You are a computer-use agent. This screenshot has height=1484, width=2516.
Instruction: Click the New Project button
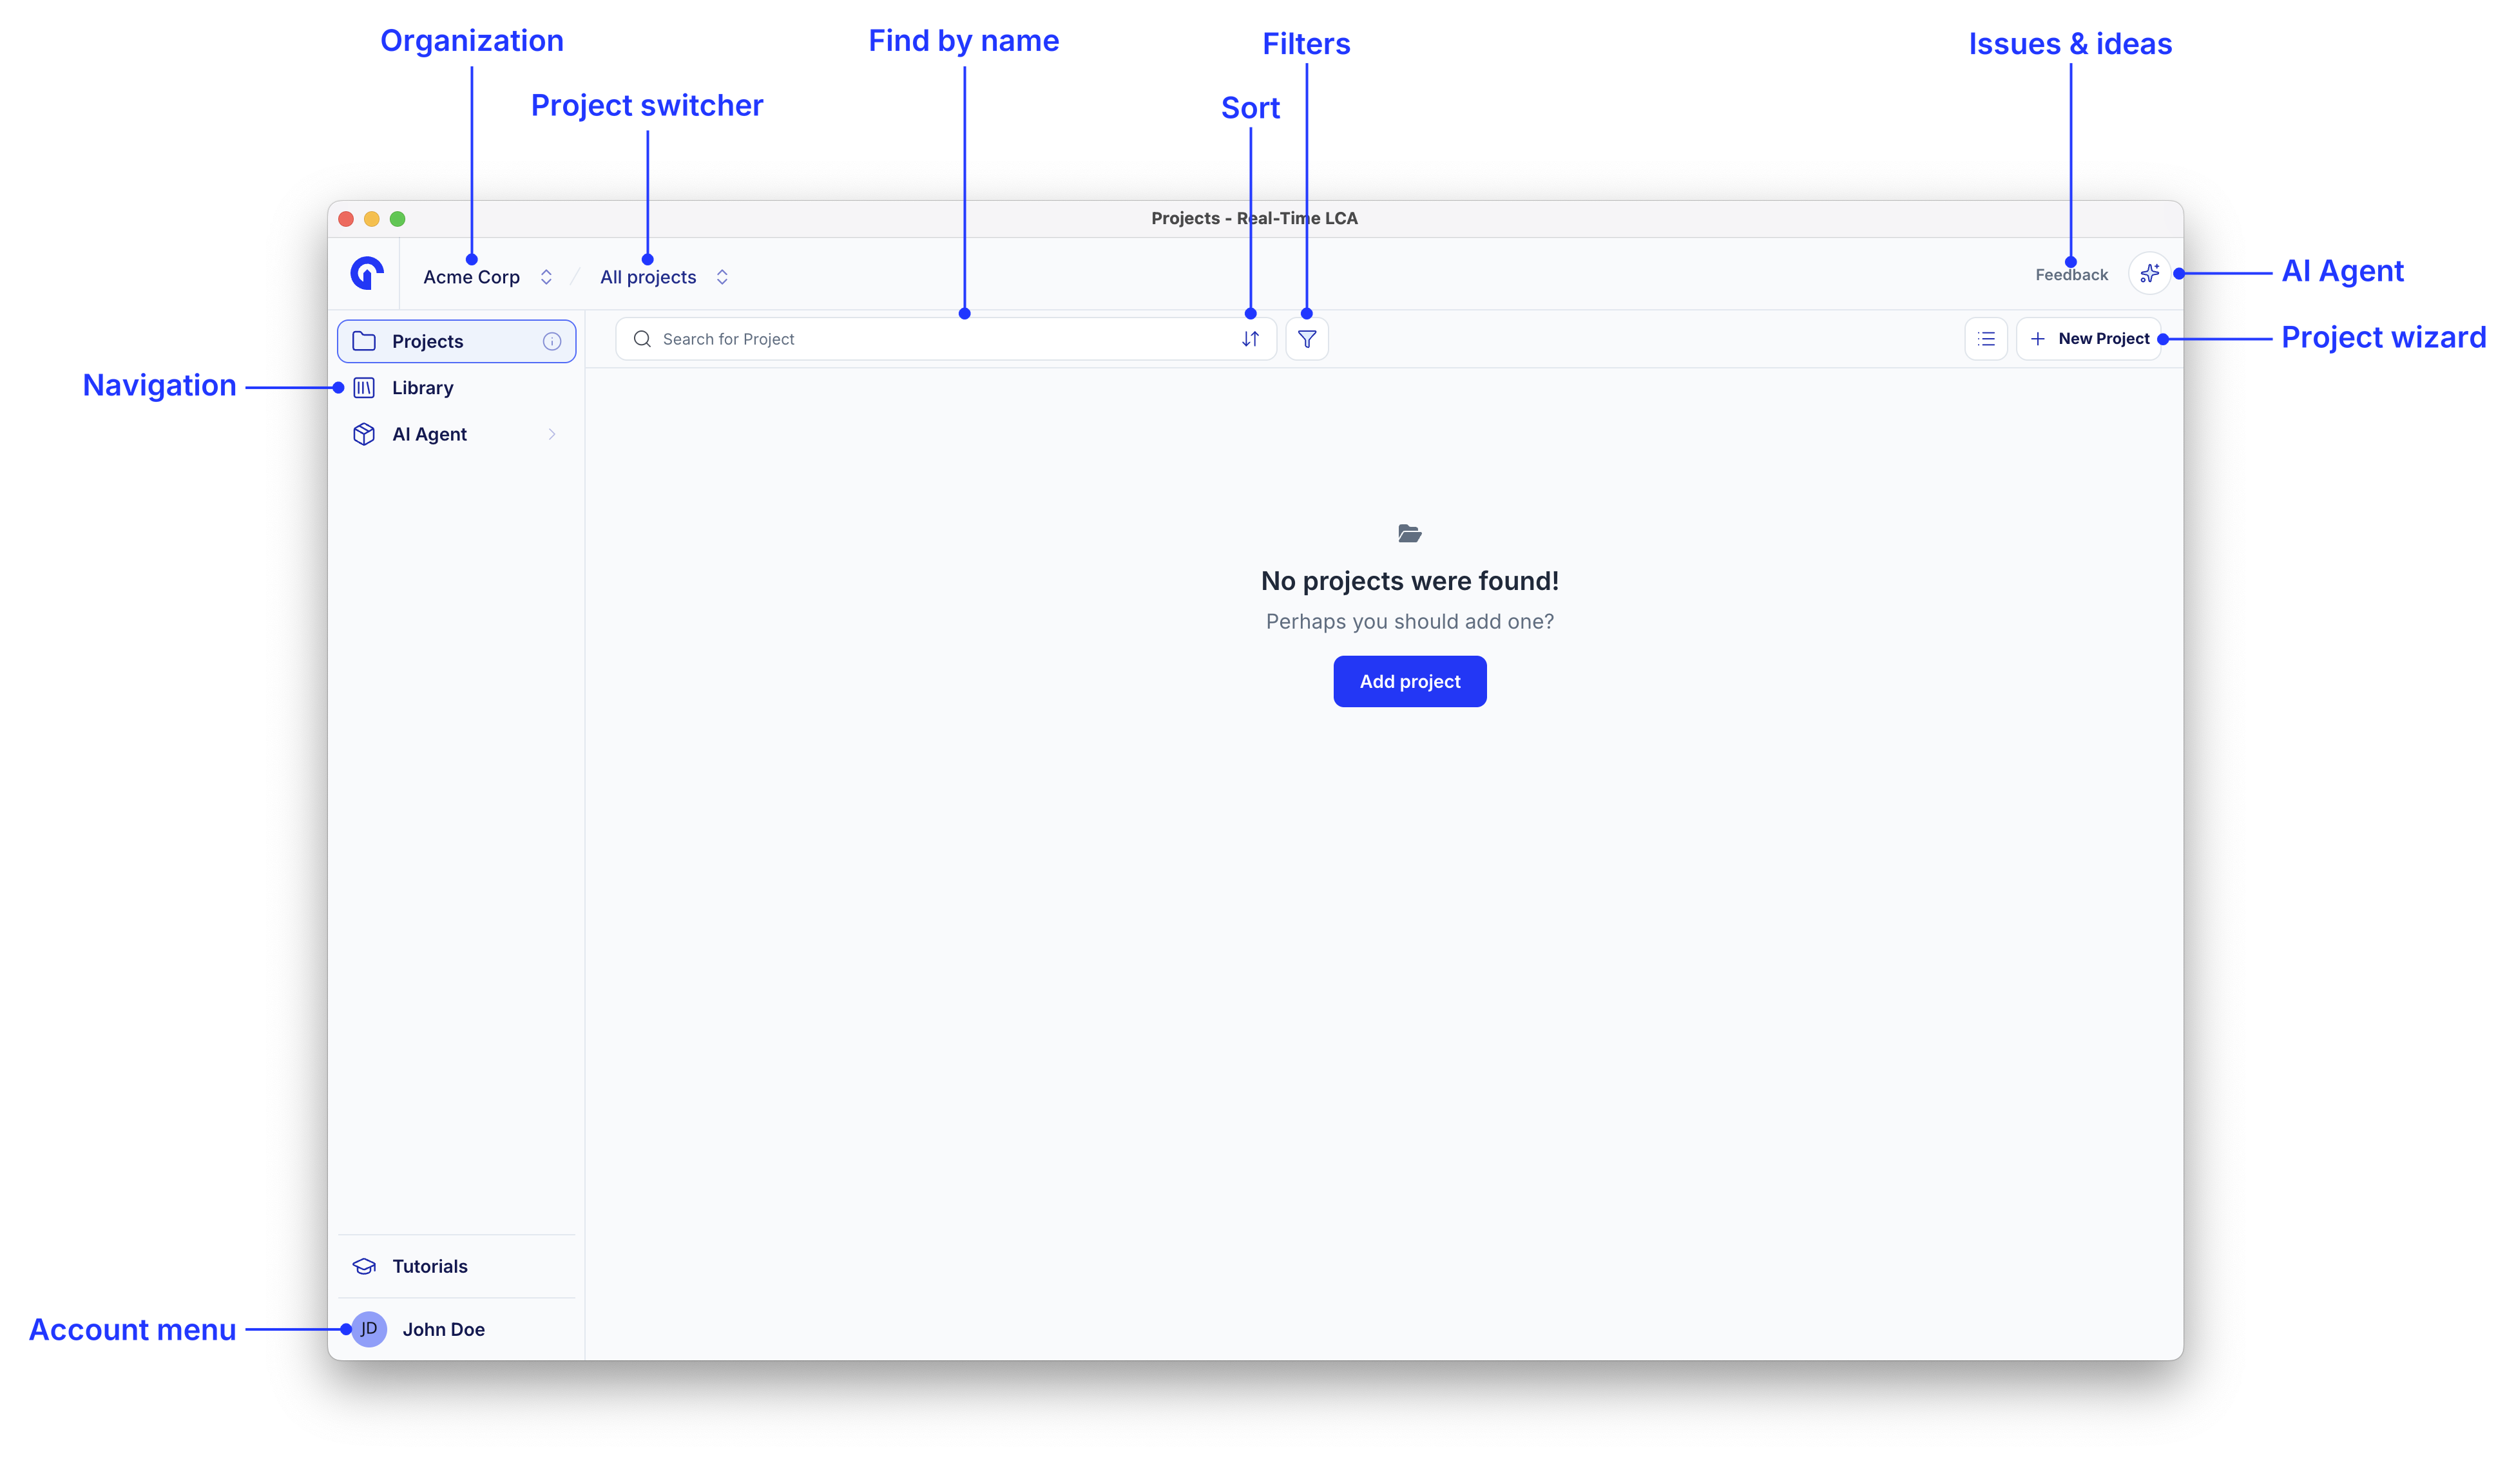click(x=2089, y=339)
